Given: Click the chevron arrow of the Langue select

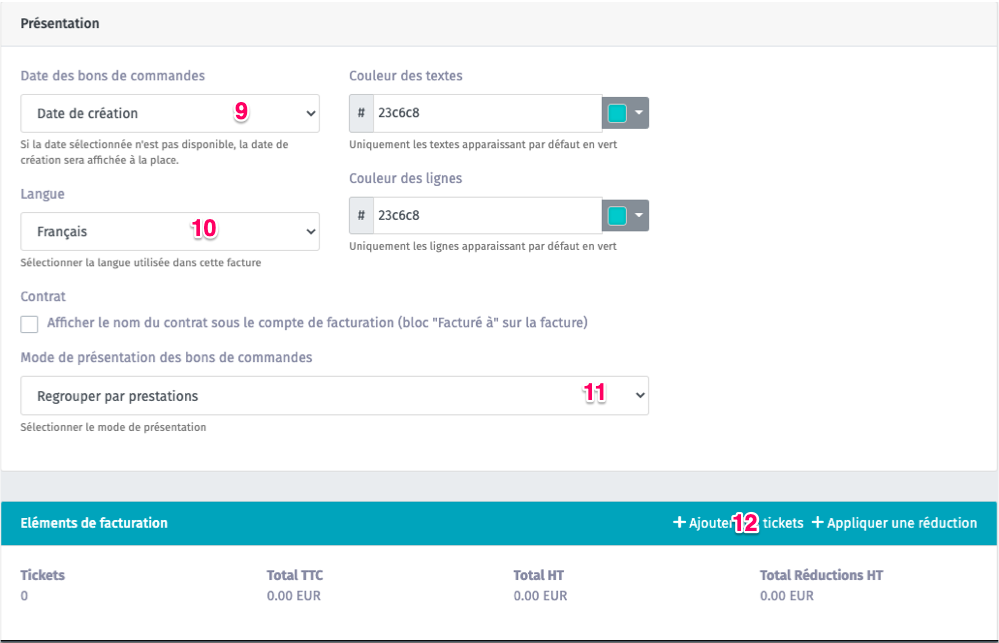Looking at the screenshot, I should click(308, 231).
